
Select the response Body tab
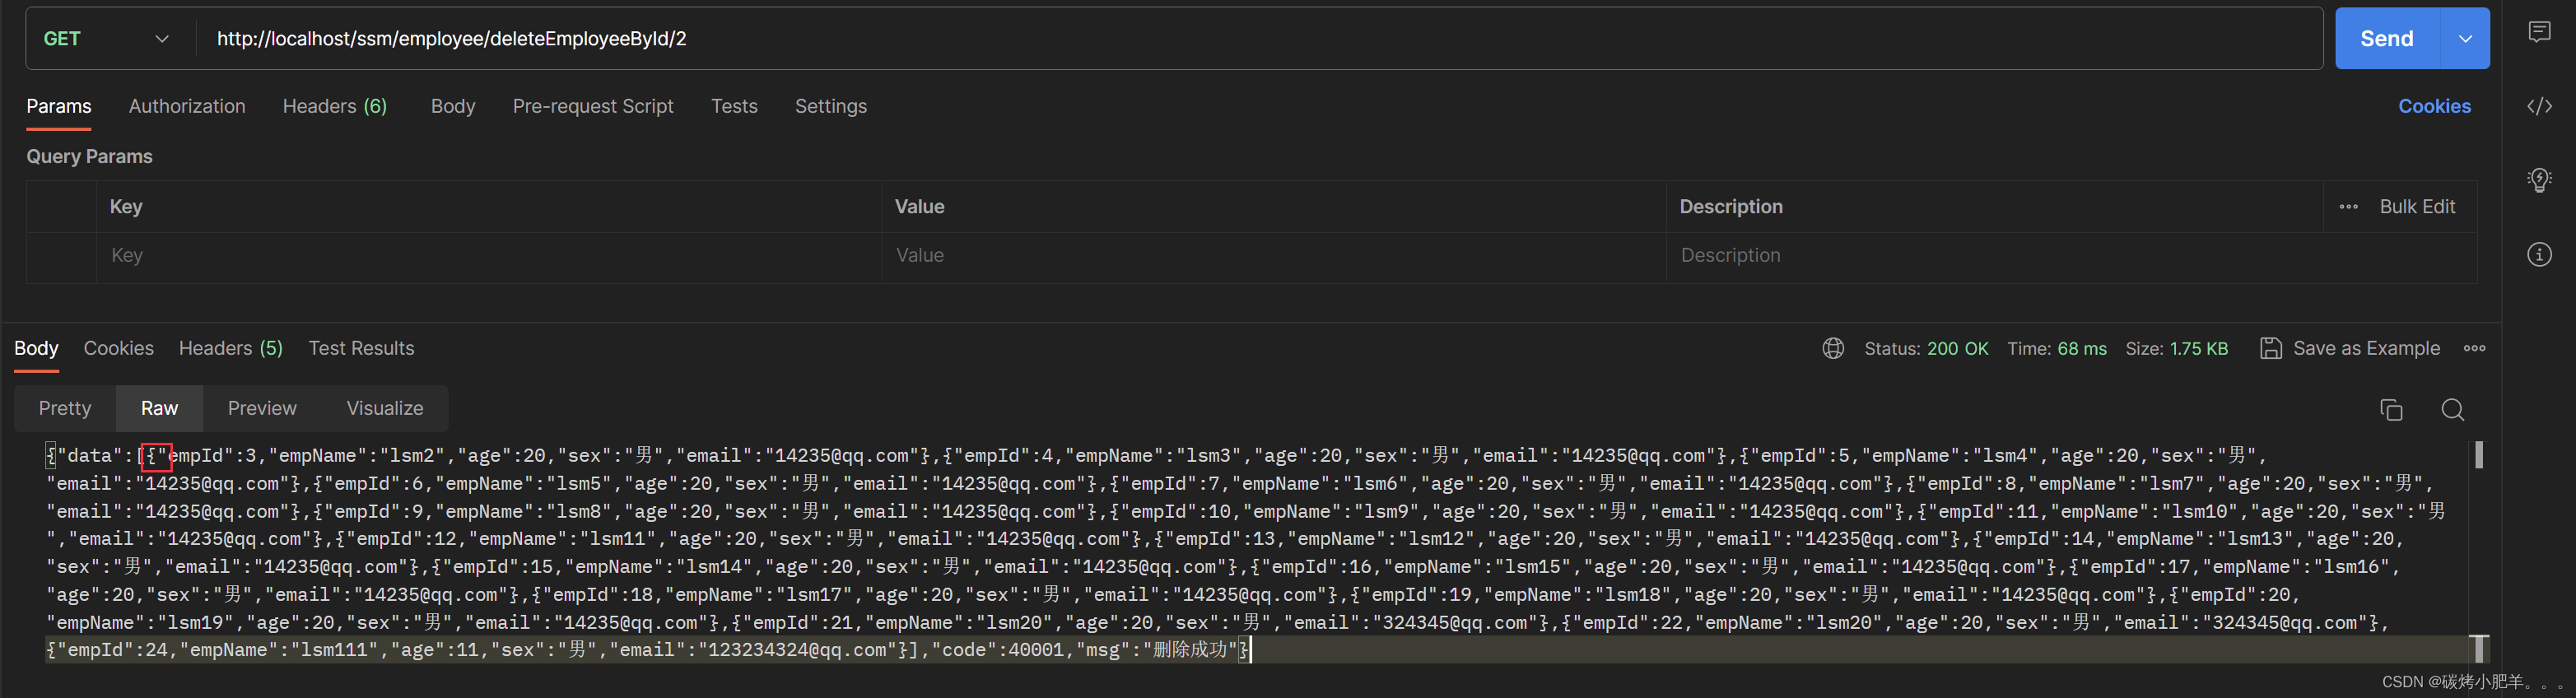[36, 348]
